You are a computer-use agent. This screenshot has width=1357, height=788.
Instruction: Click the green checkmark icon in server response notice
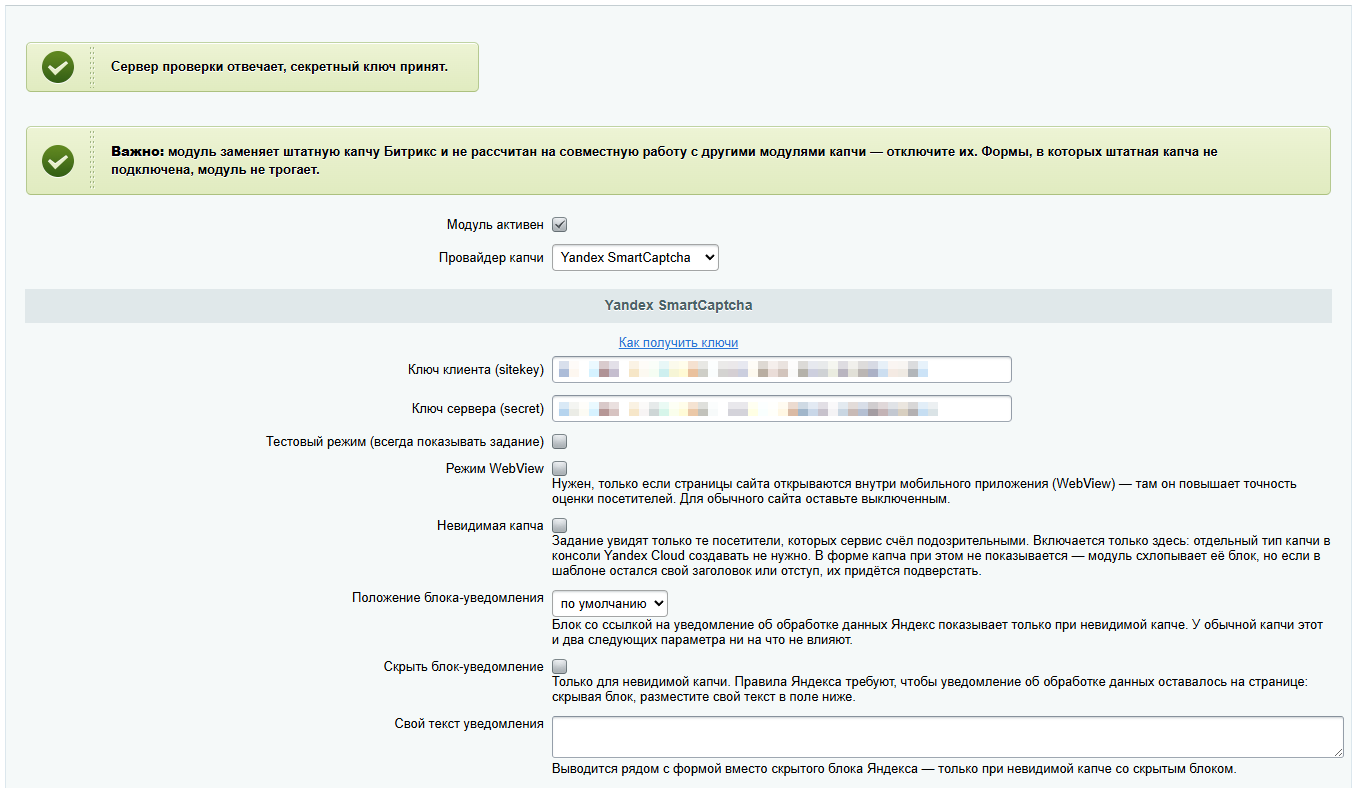pos(58,67)
